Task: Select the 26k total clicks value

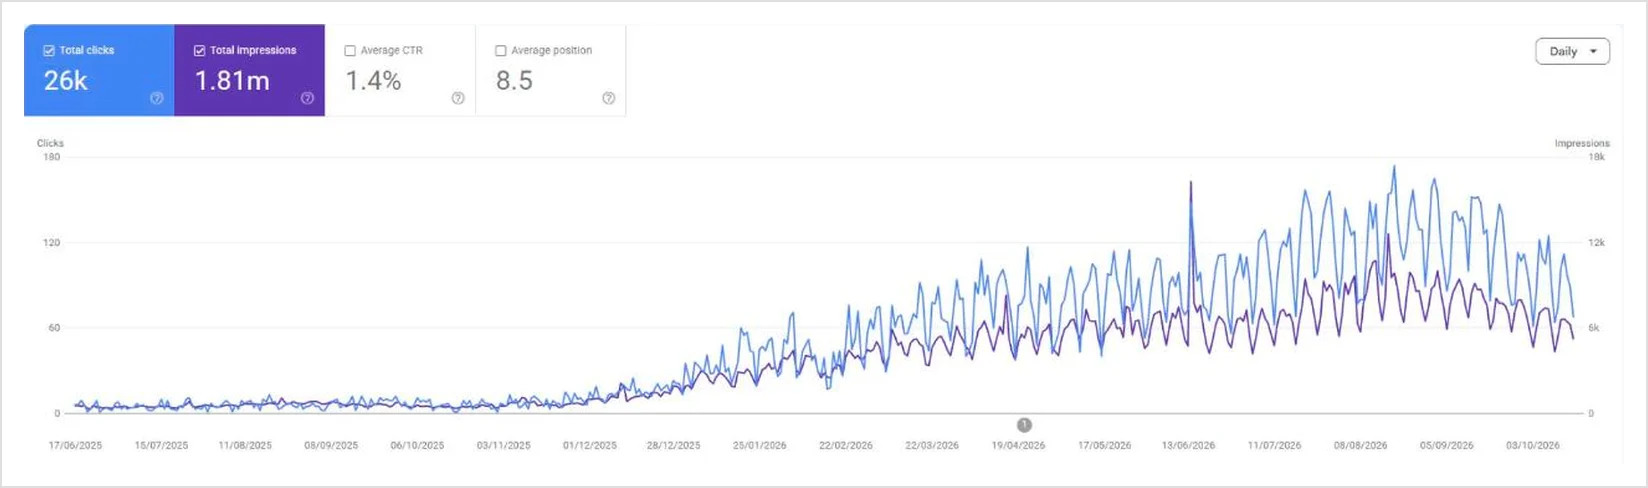Action: click(66, 81)
